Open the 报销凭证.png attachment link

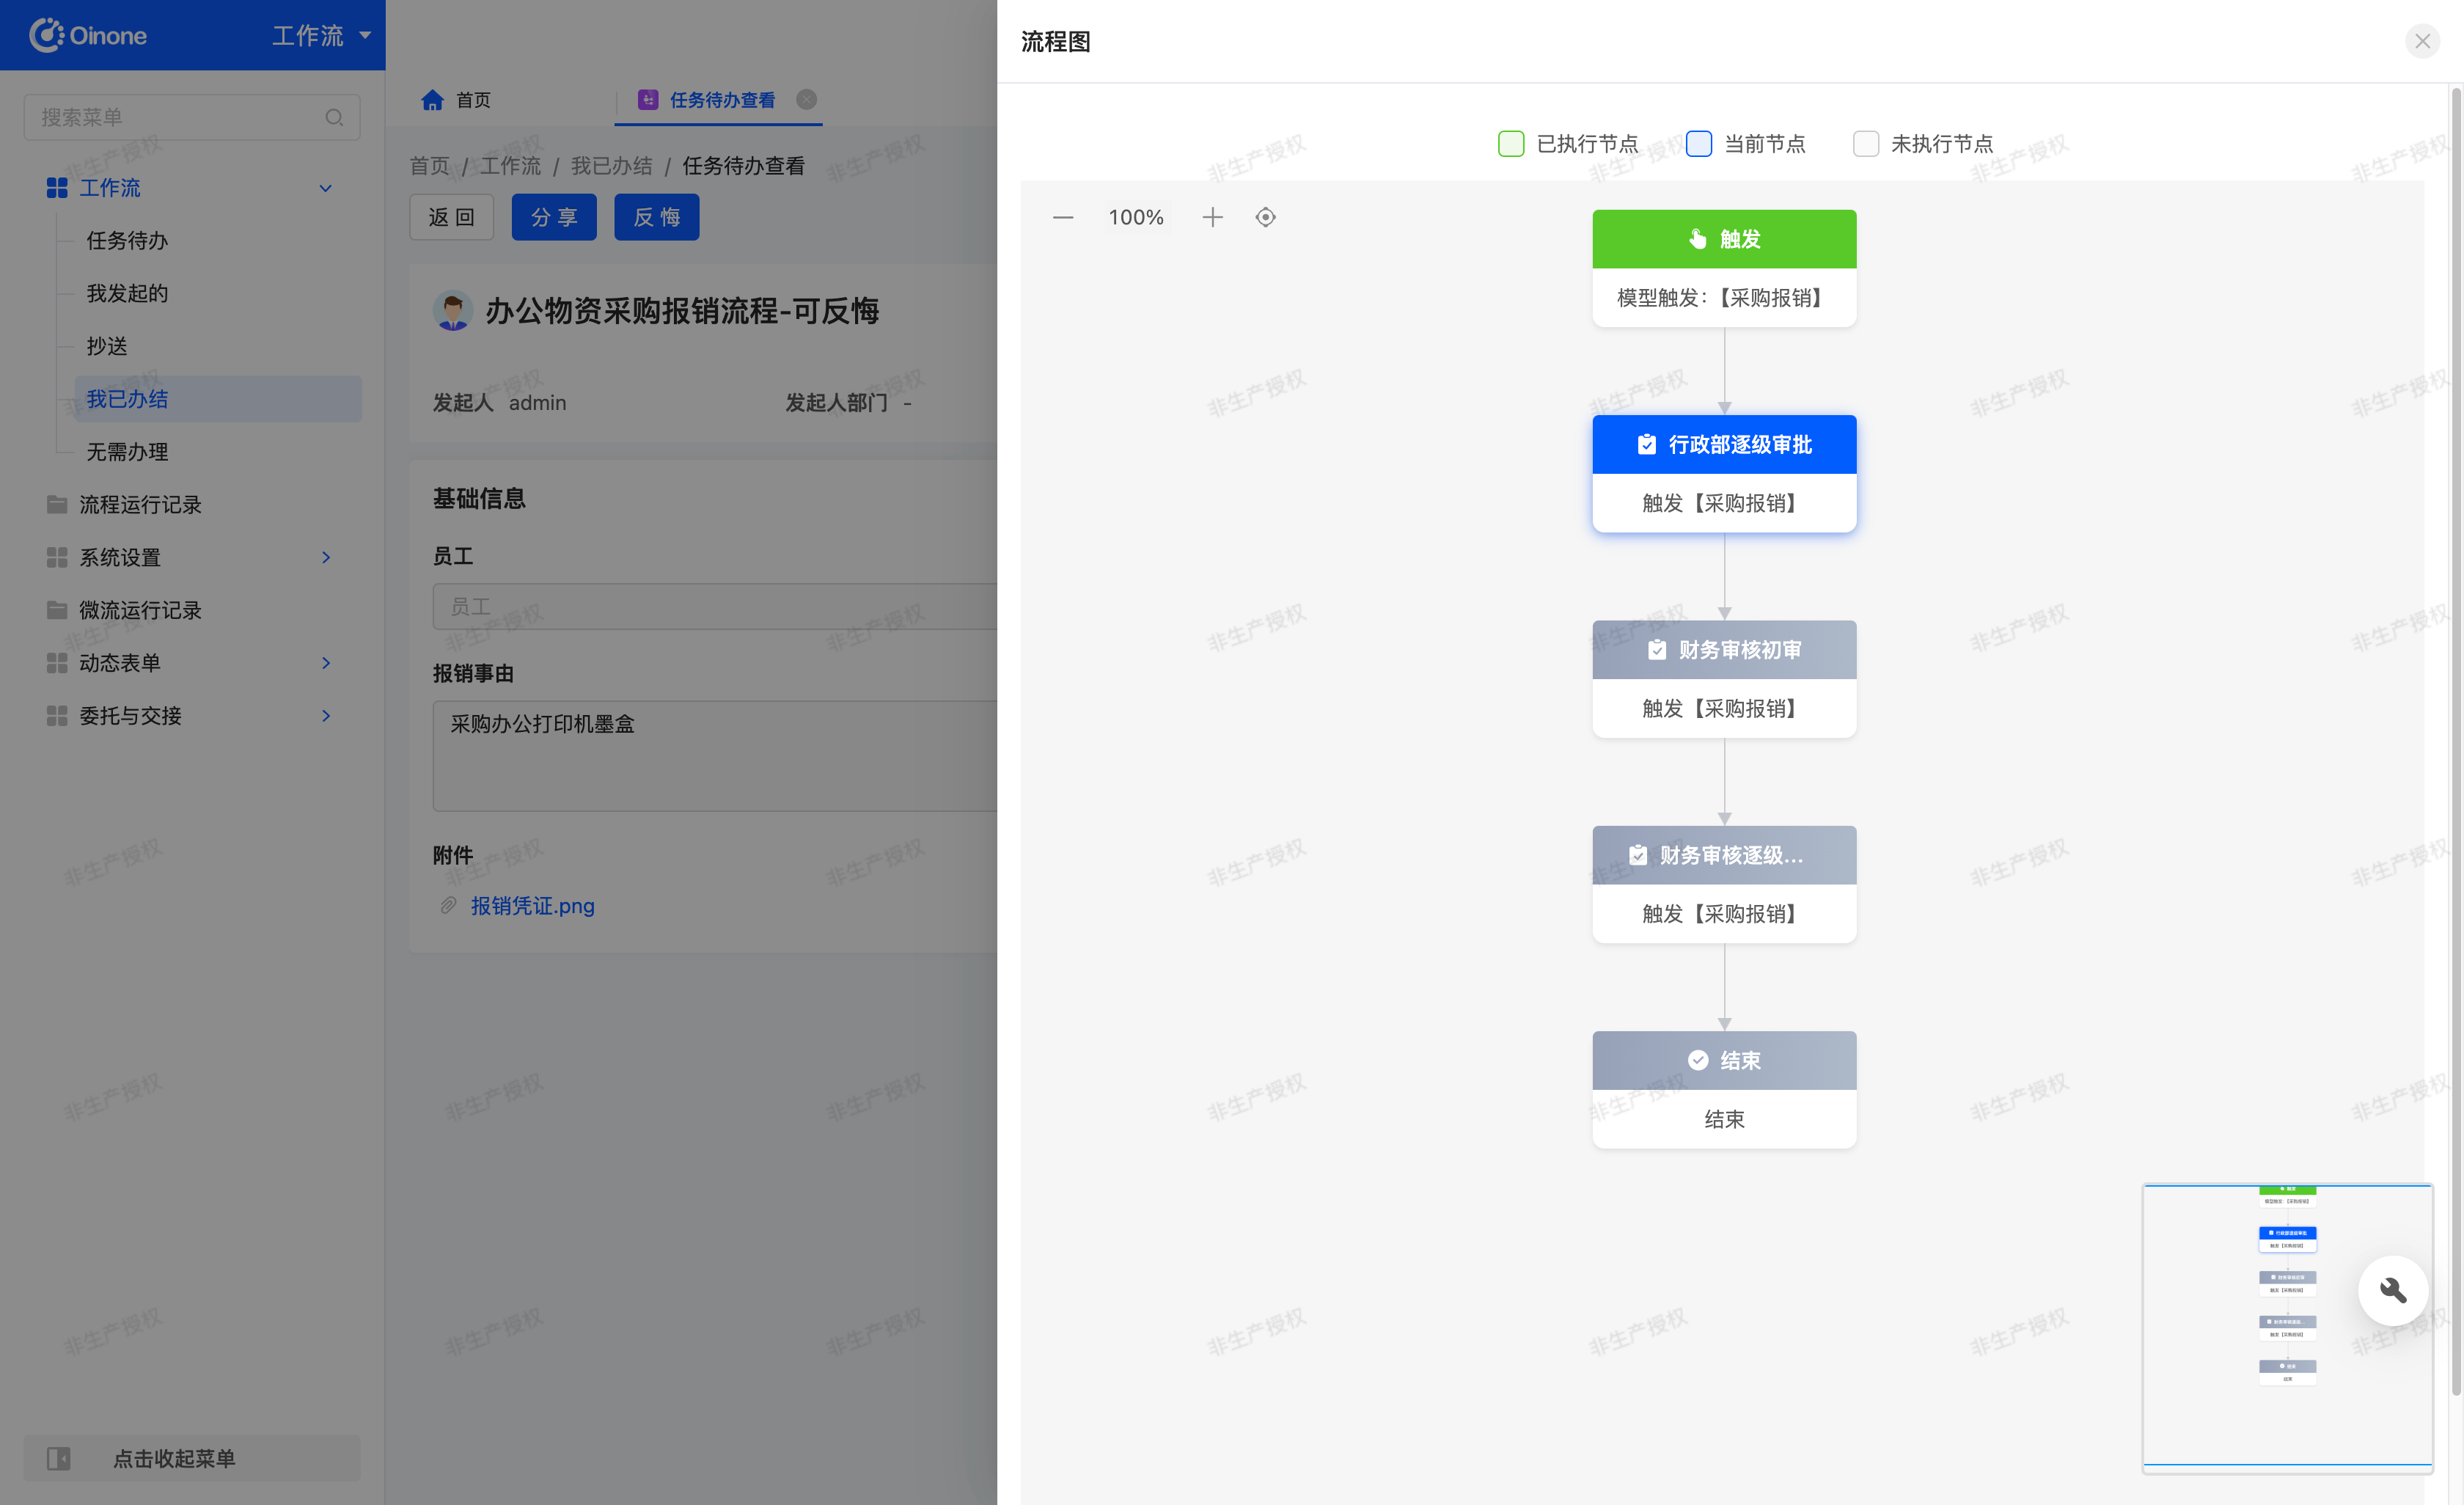click(x=532, y=905)
